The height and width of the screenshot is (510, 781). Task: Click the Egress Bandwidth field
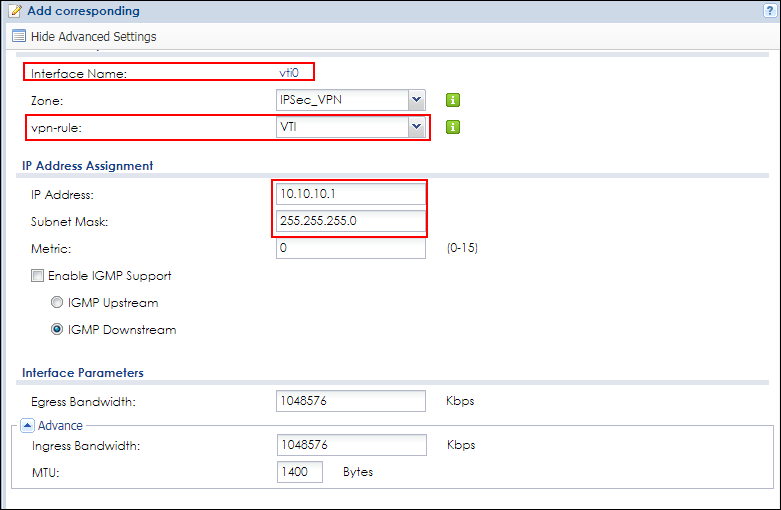[351, 401]
